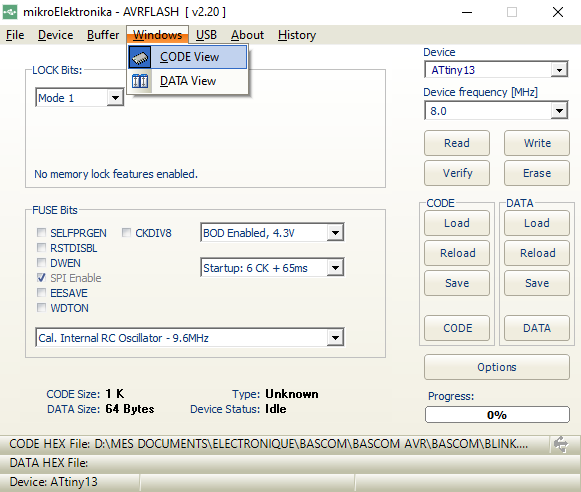Click the chip icon beside CODE View

pyautogui.click(x=140, y=57)
